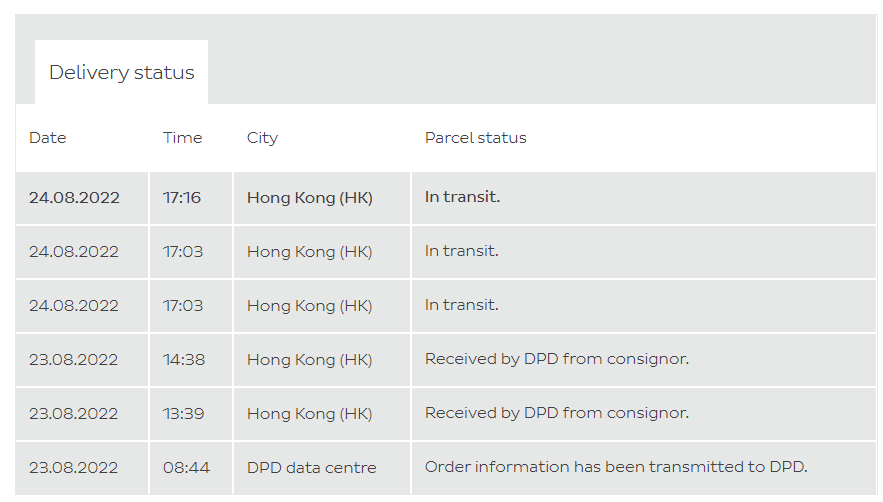Click 'Received by DPD' status at 14:38

point(556,360)
